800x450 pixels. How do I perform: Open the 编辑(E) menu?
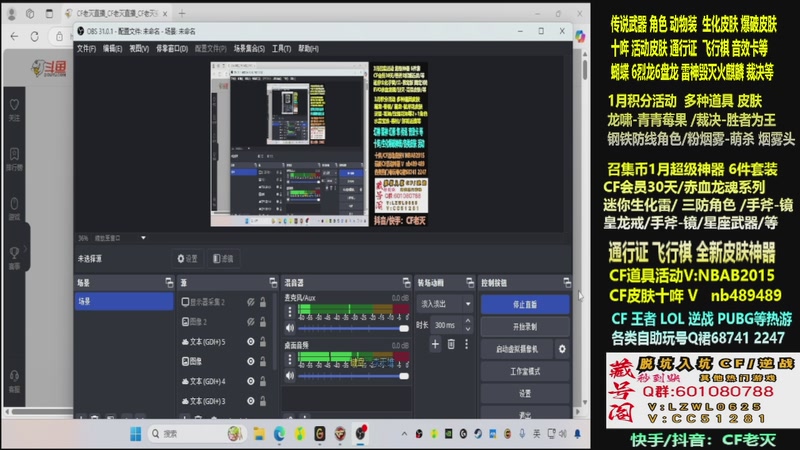coord(112,48)
